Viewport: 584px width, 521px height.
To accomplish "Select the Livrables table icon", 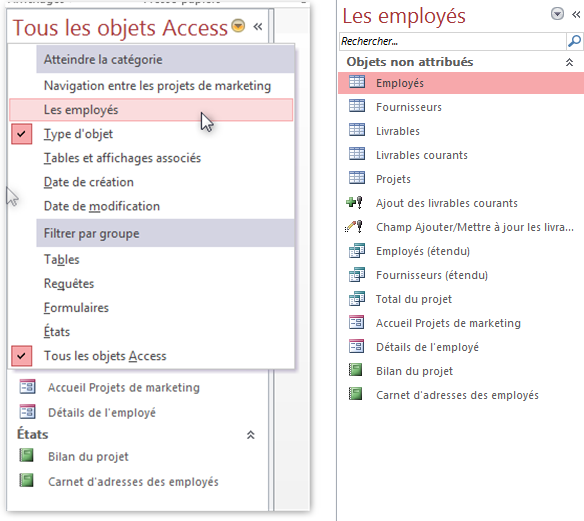I will pyautogui.click(x=357, y=130).
